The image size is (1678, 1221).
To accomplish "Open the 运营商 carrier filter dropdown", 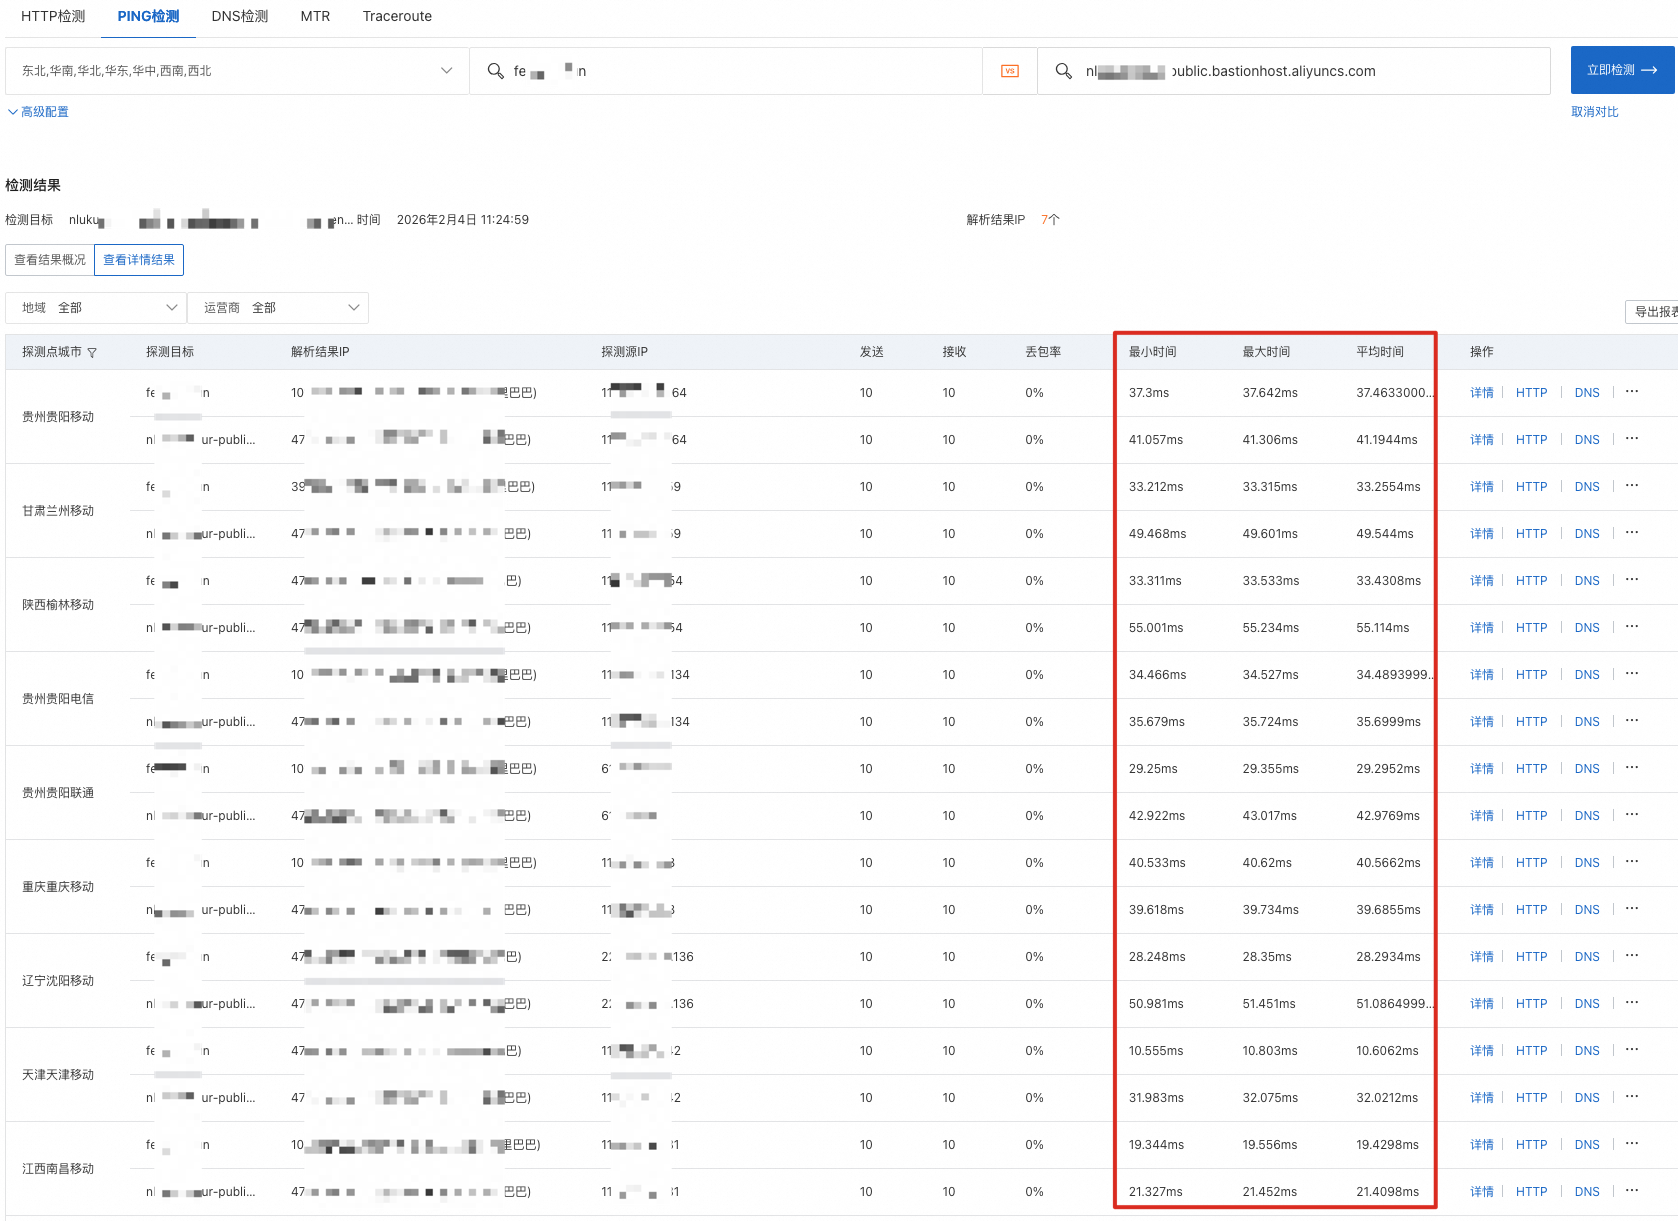I will pos(278,308).
